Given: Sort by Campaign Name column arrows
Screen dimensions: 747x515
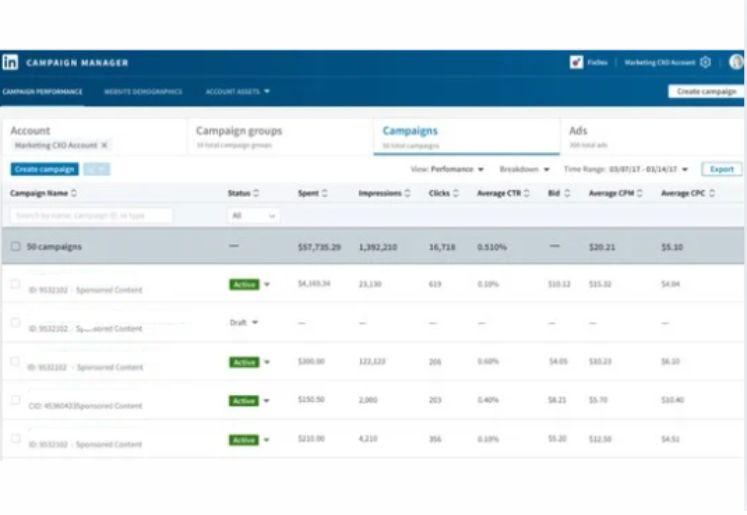Looking at the screenshot, I should 74,193.
